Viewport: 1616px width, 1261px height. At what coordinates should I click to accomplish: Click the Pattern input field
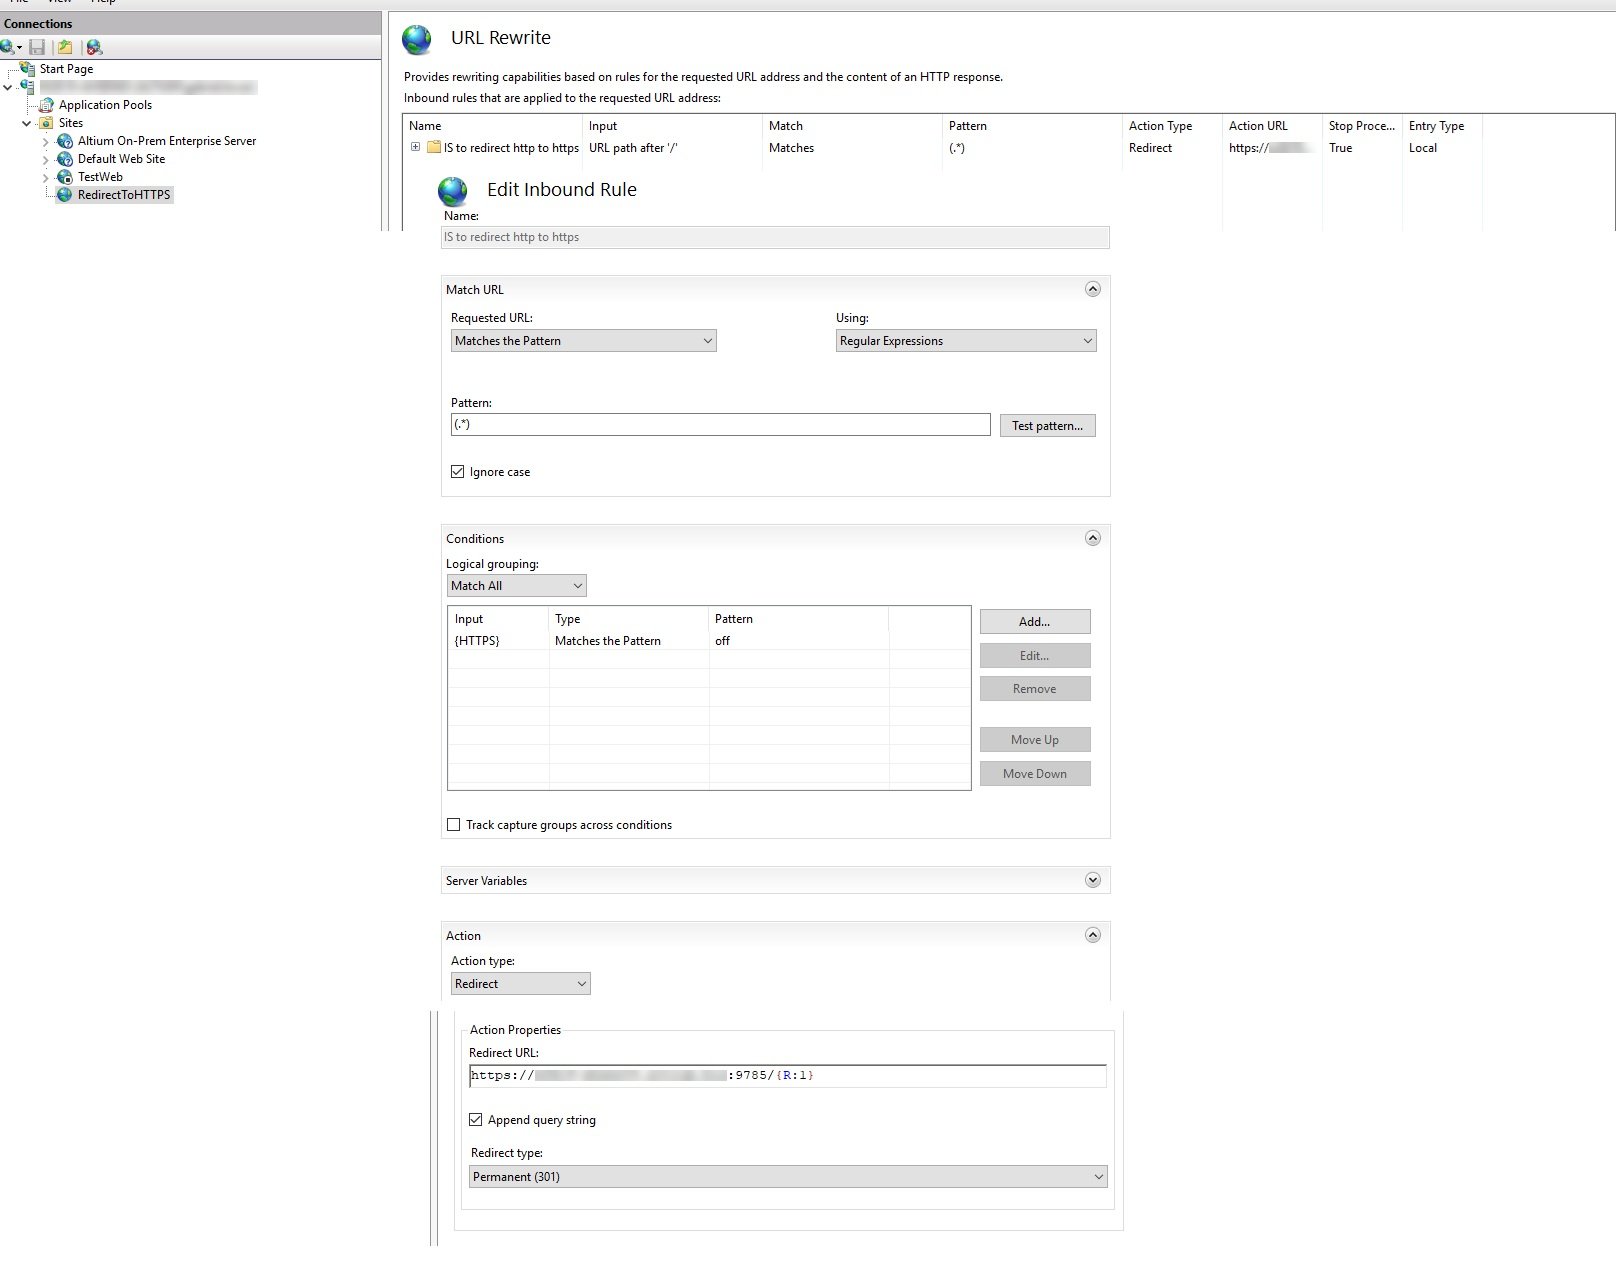click(720, 424)
